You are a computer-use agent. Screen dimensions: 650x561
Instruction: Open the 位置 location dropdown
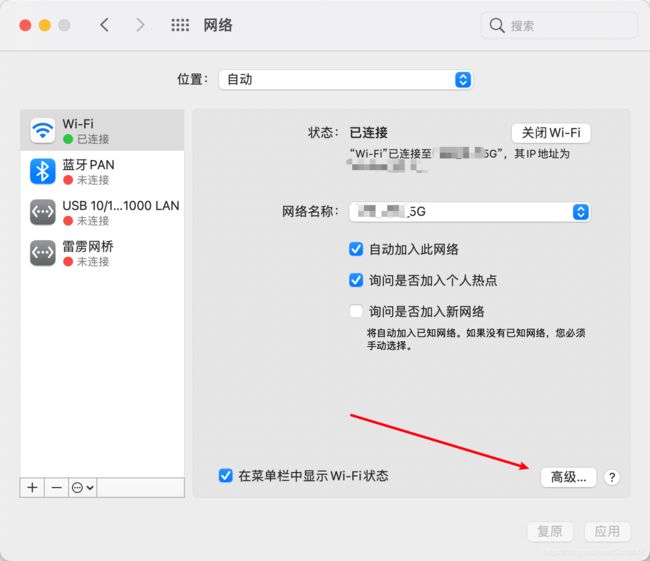point(345,79)
